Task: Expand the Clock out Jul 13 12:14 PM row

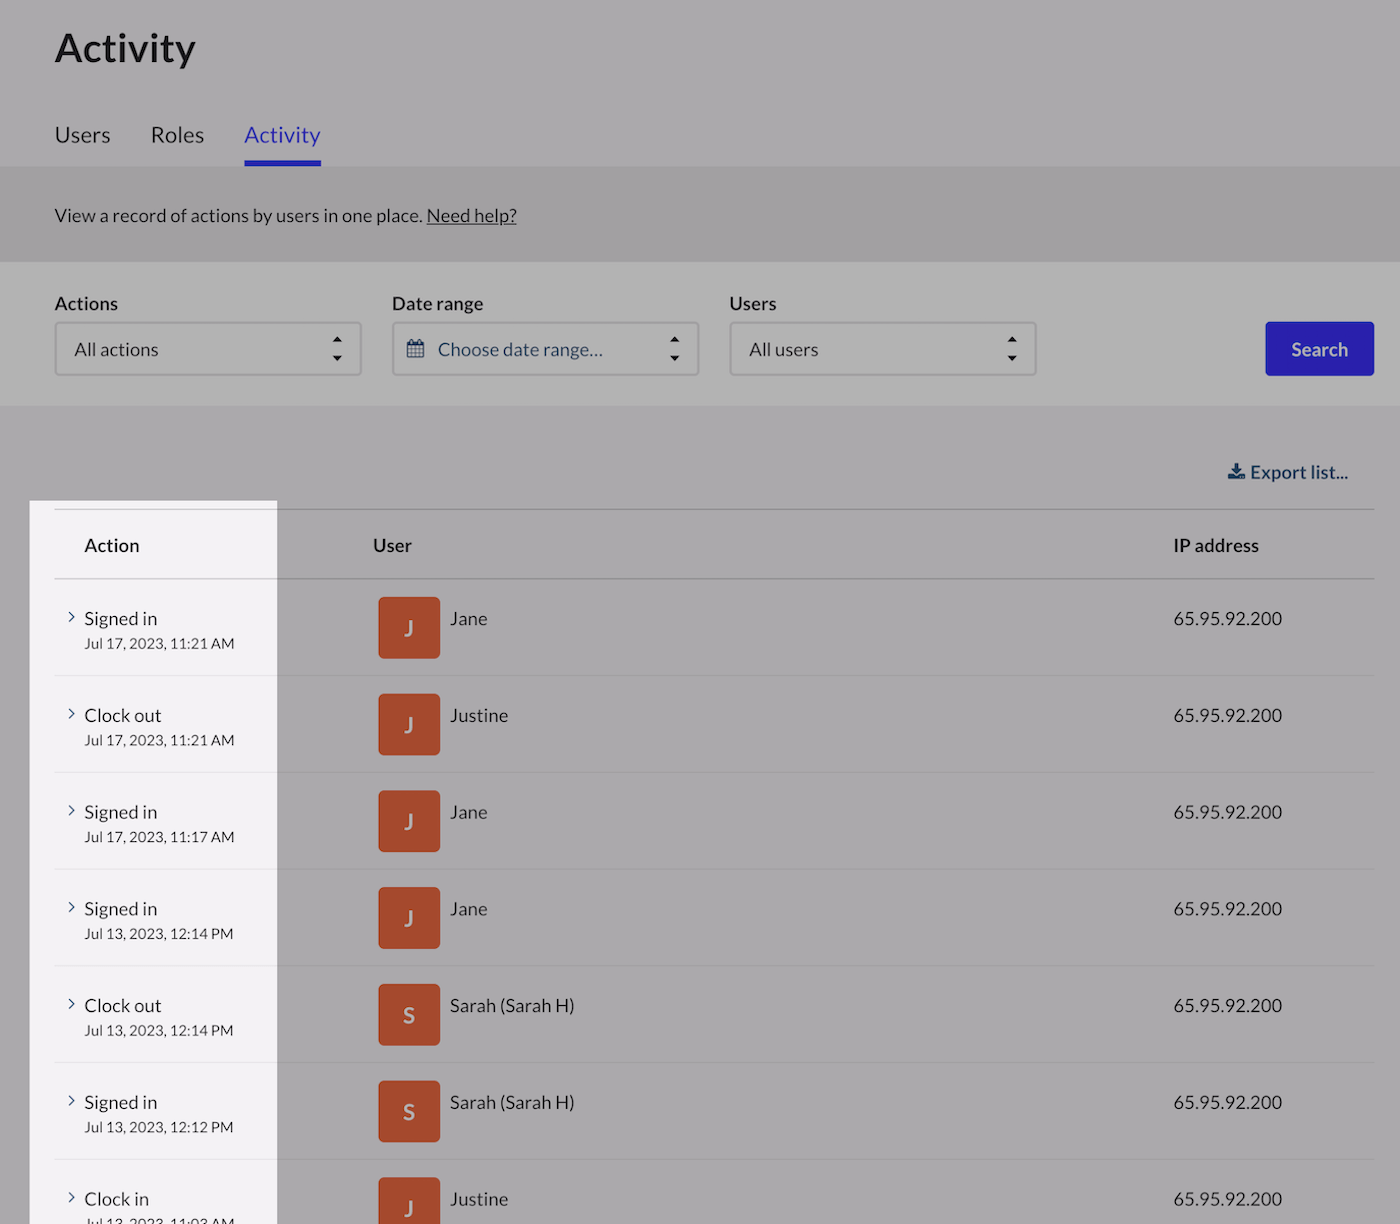Action: (71, 1004)
